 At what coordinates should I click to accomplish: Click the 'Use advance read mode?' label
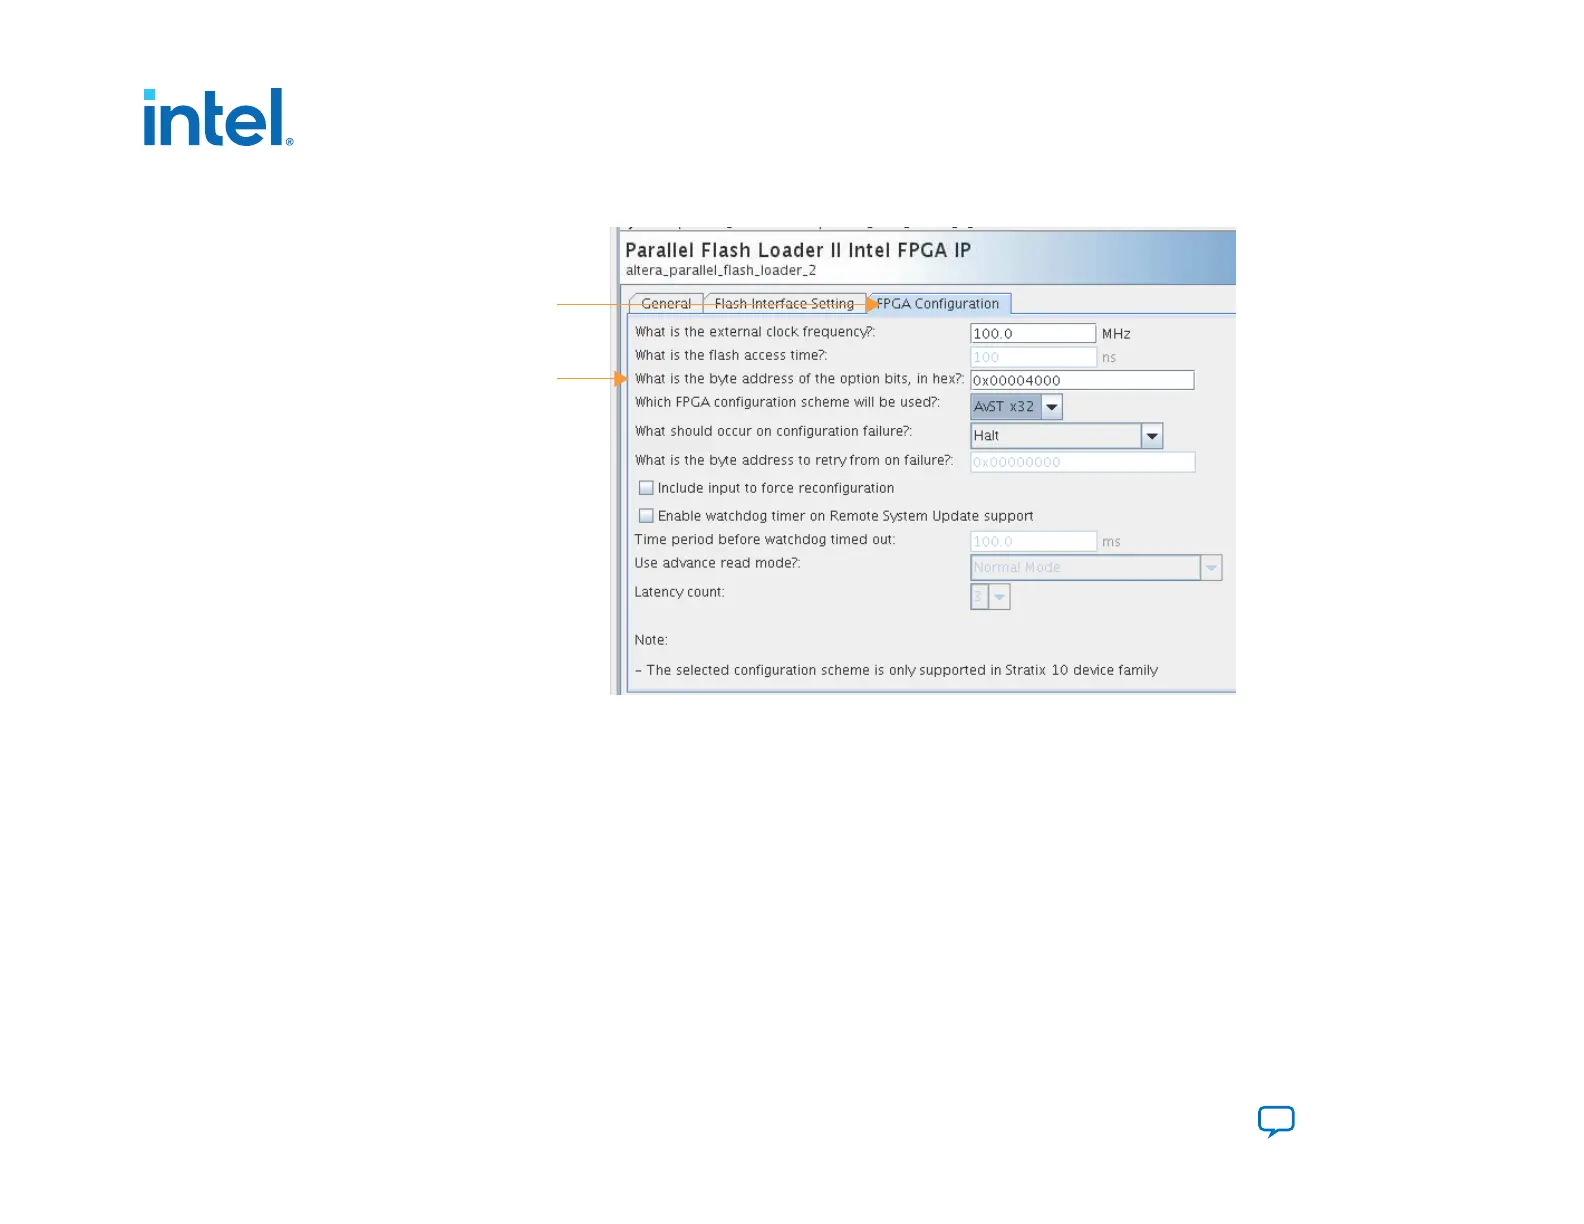pos(717,564)
